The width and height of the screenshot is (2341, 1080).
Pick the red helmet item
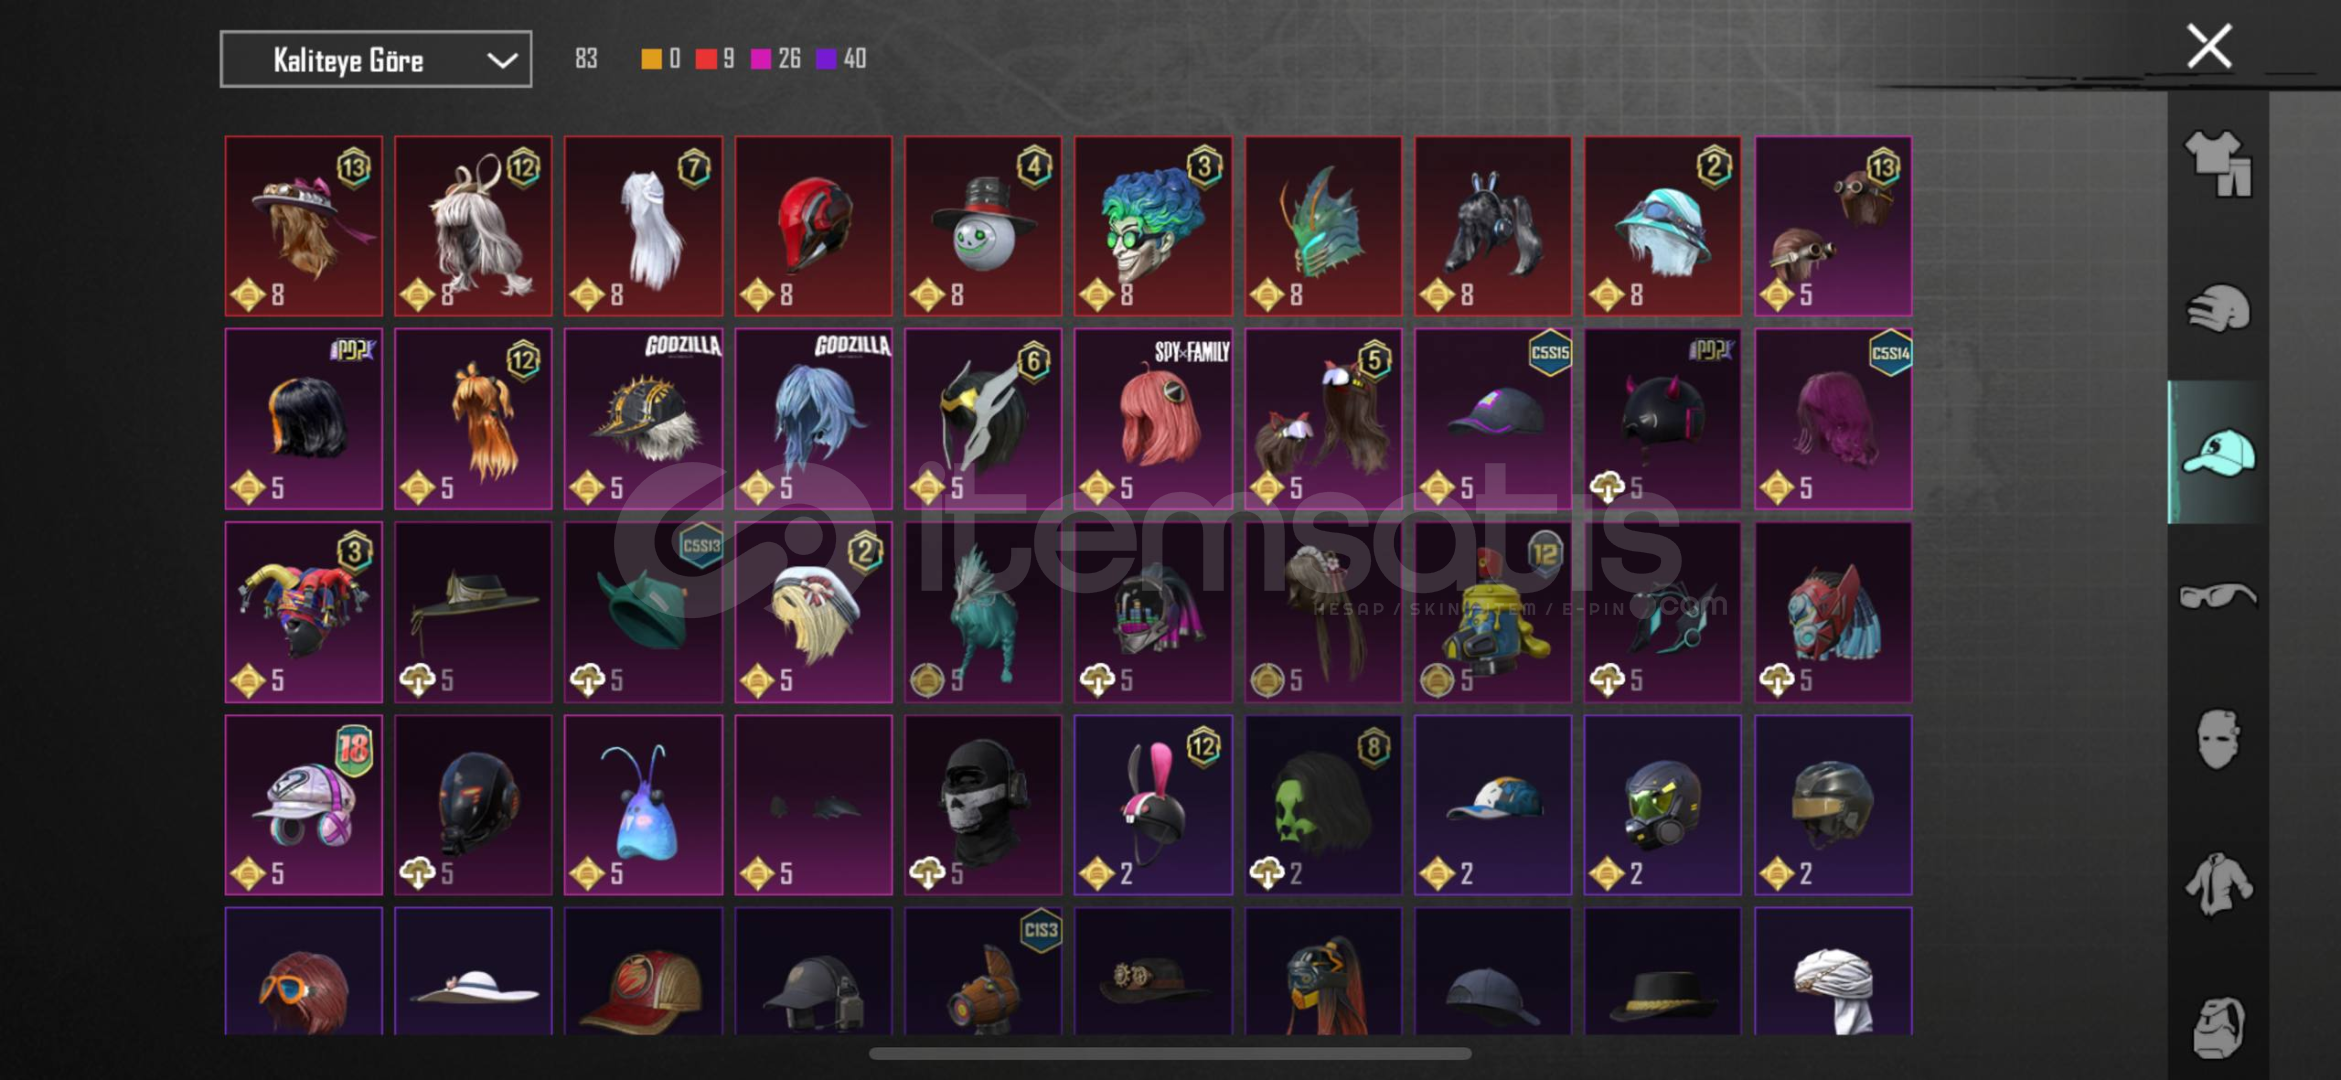(813, 226)
